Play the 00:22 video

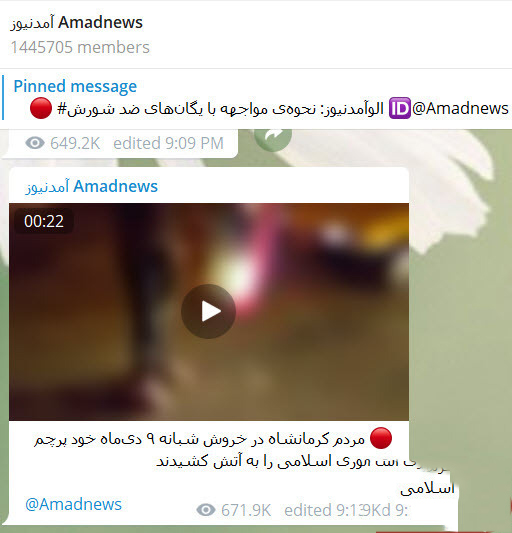tap(208, 311)
